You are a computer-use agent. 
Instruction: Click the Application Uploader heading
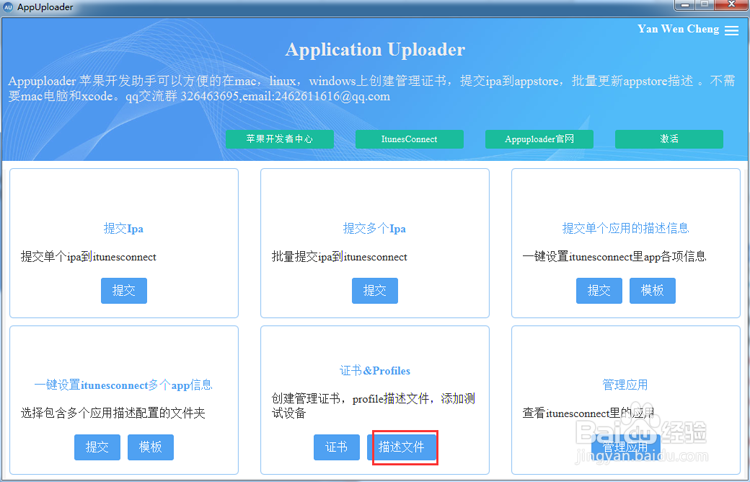pos(375,50)
